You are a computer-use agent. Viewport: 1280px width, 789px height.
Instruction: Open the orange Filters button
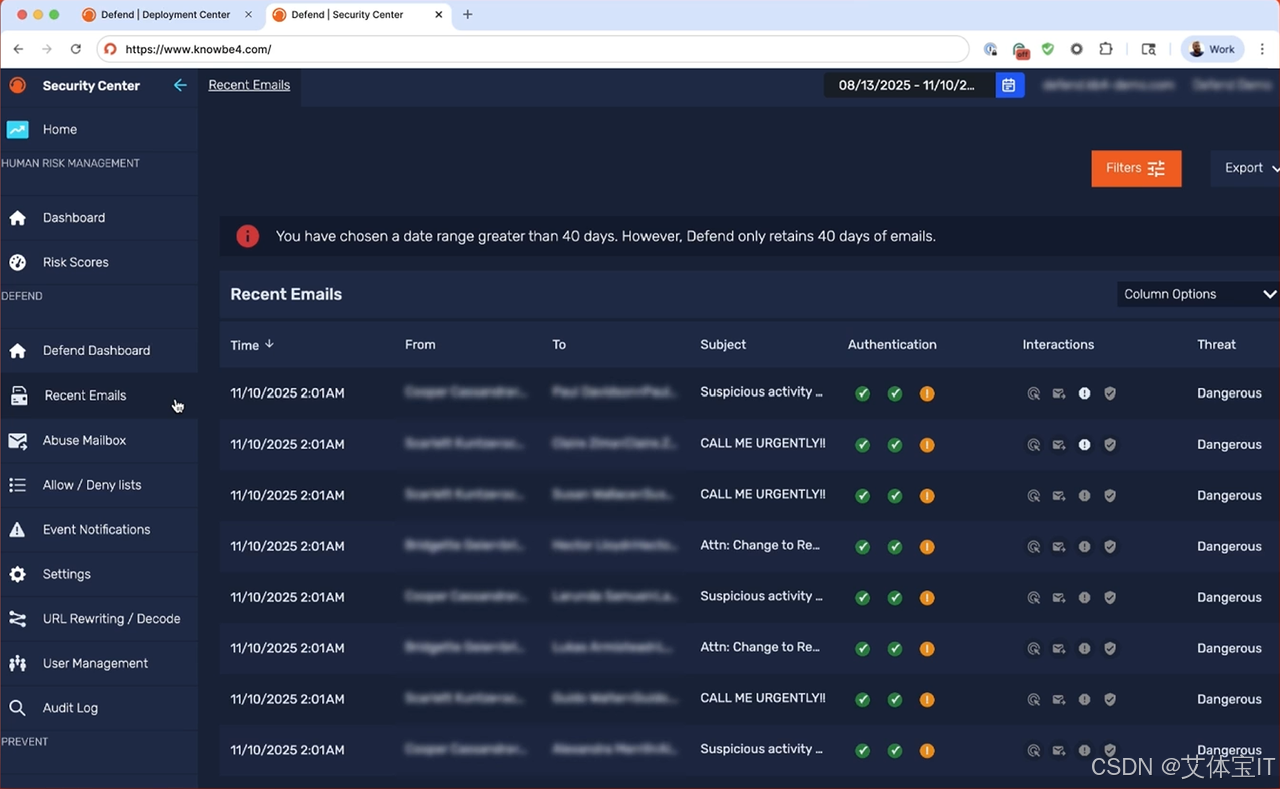[x=1136, y=168]
